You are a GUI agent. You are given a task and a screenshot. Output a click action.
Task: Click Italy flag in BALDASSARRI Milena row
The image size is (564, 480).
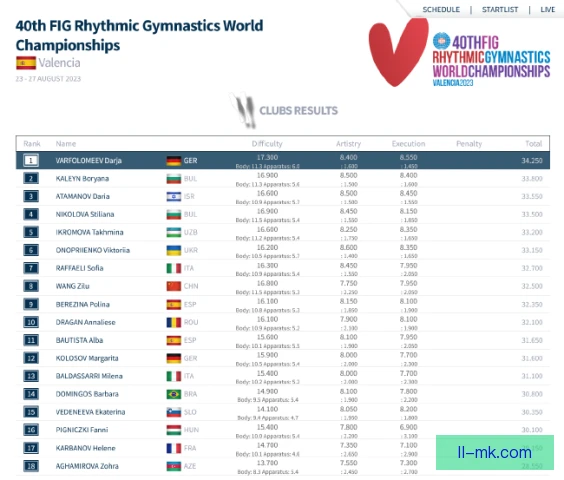point(174,376)
